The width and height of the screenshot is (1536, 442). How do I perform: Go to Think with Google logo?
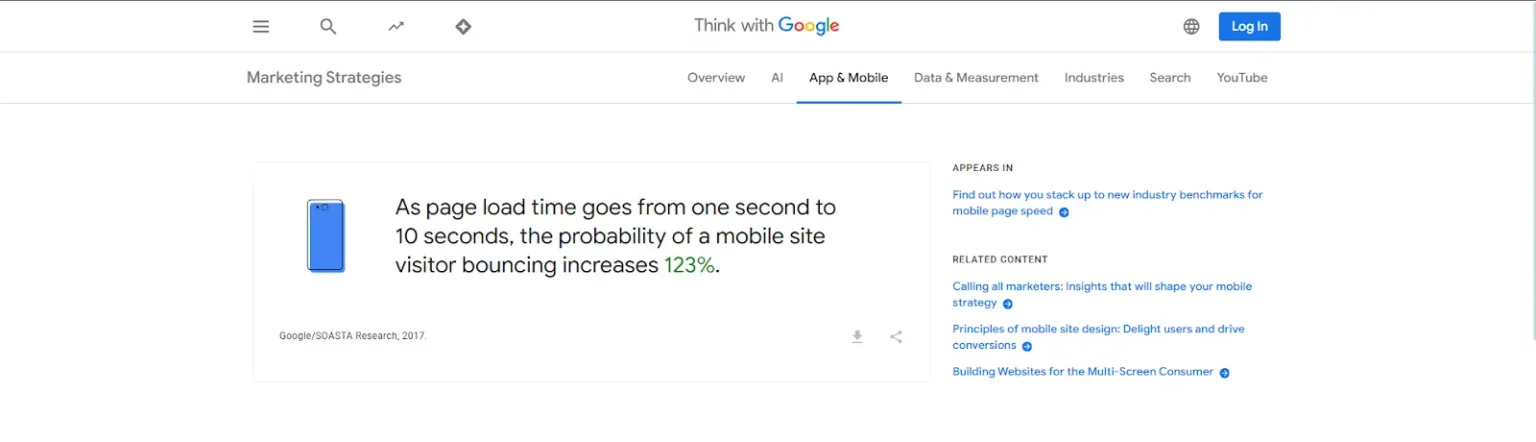coord(767,26)
